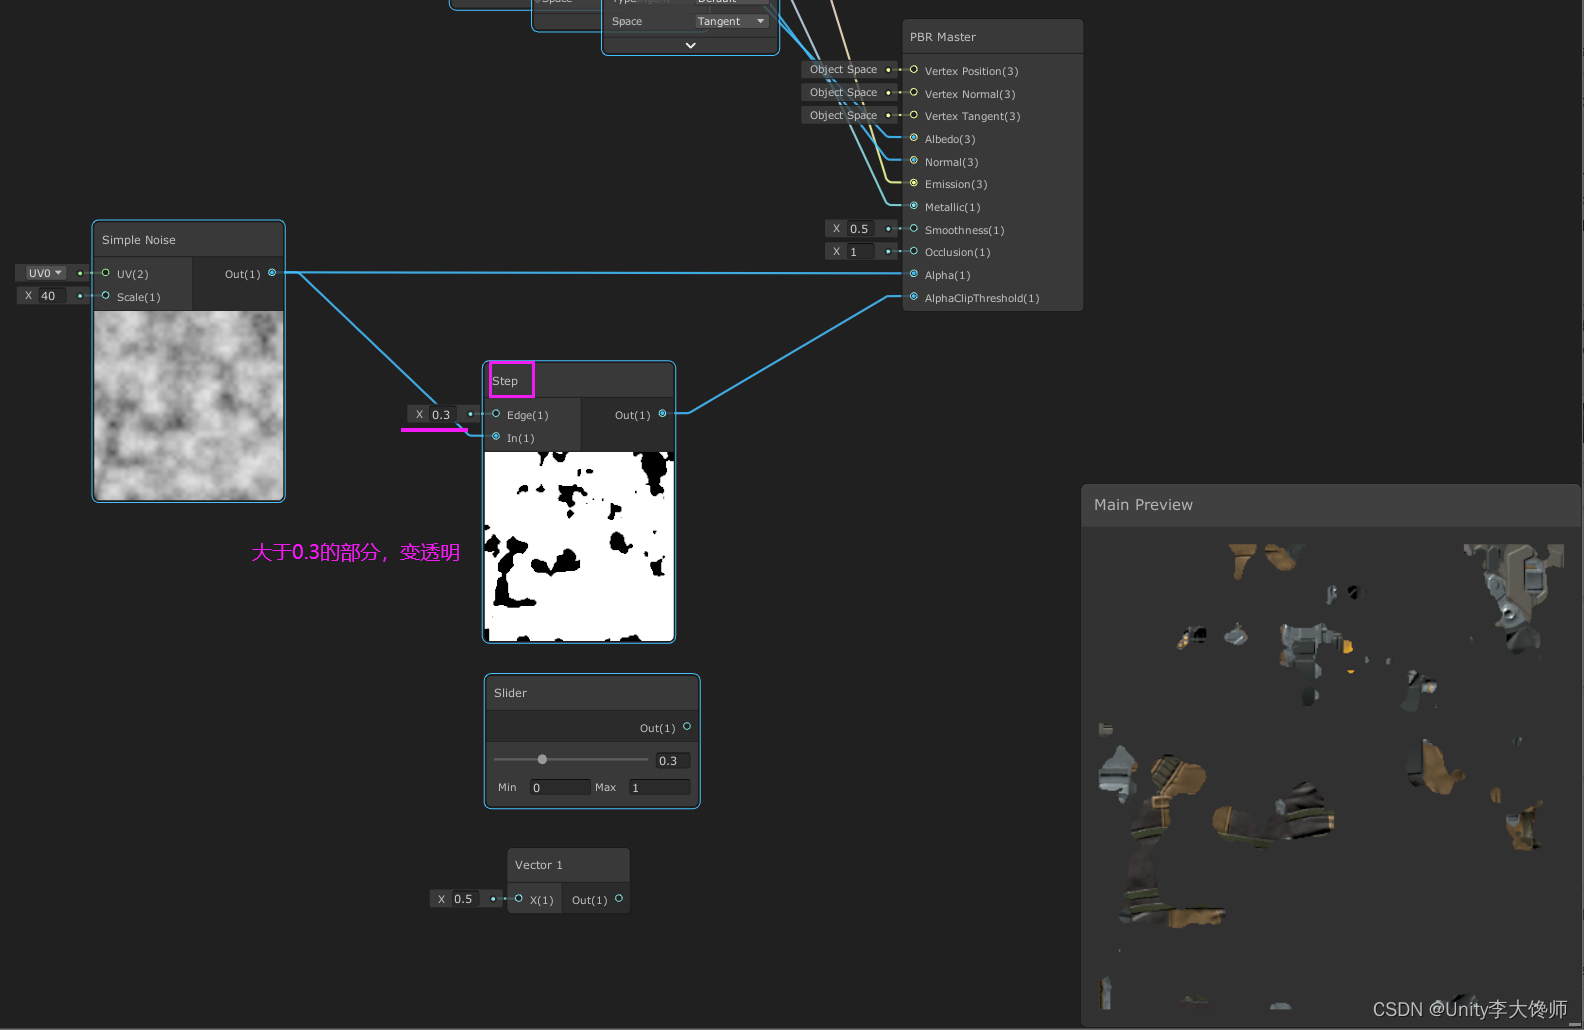This screenshot has height=1030, width=1584.
Task: Edit the Slider Max field
Action: tap(659, 788)
